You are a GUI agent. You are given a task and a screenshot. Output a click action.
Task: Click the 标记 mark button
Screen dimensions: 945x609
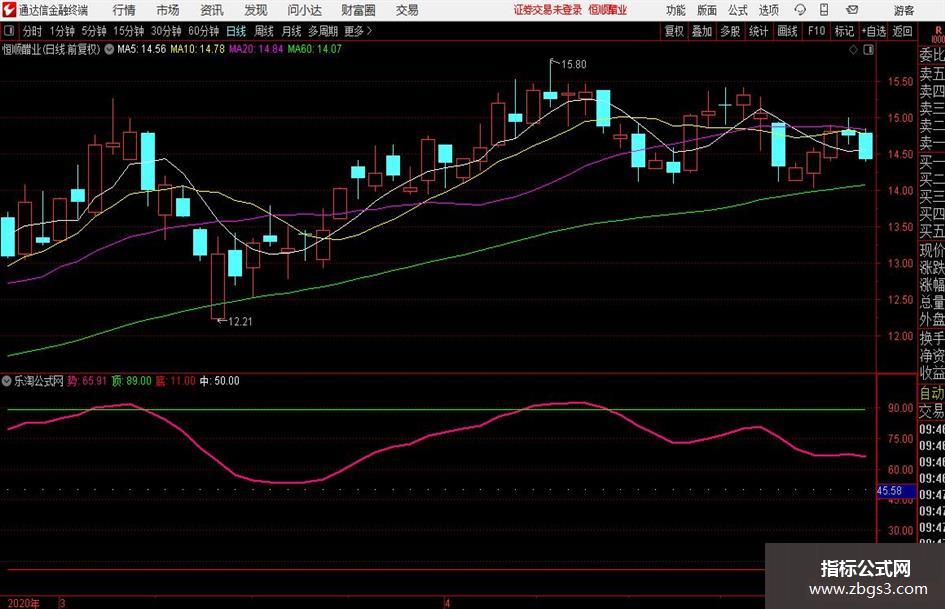pos(844,31)
